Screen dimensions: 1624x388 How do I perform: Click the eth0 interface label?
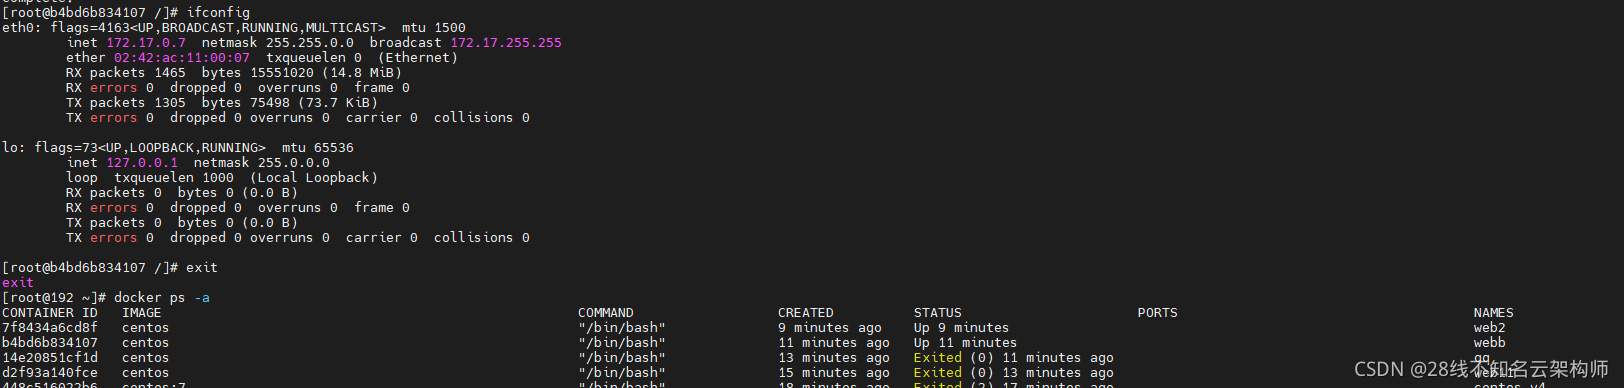click(19, 28)
